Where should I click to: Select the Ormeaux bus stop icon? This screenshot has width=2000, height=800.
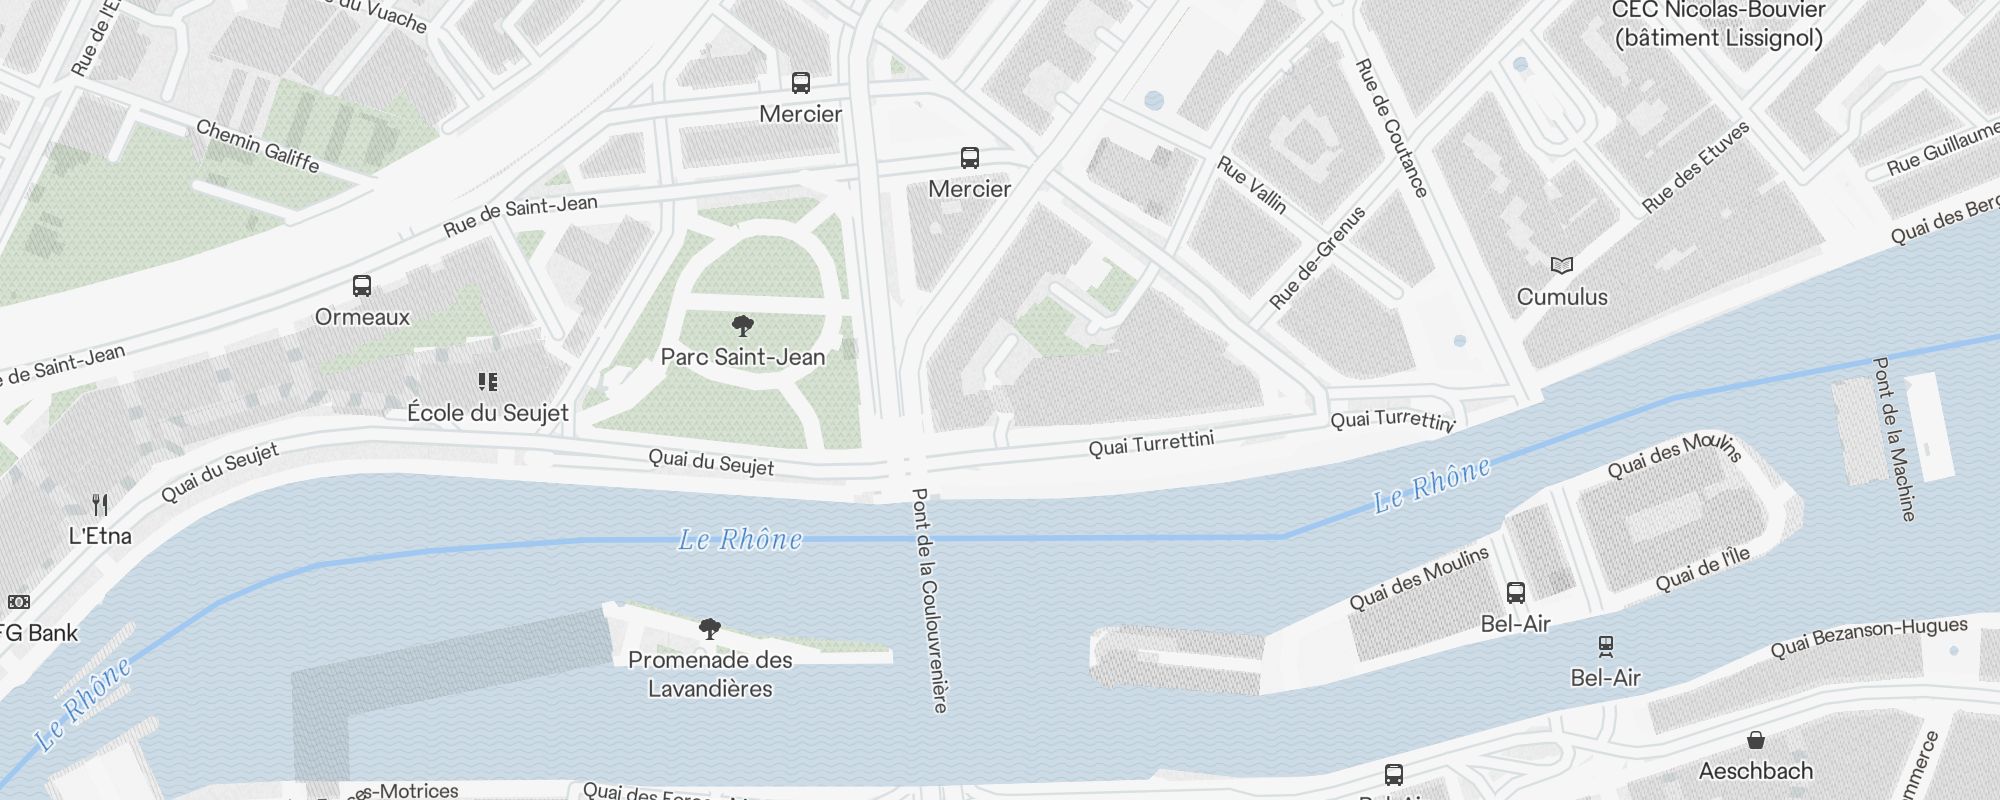tap(362, 286)
